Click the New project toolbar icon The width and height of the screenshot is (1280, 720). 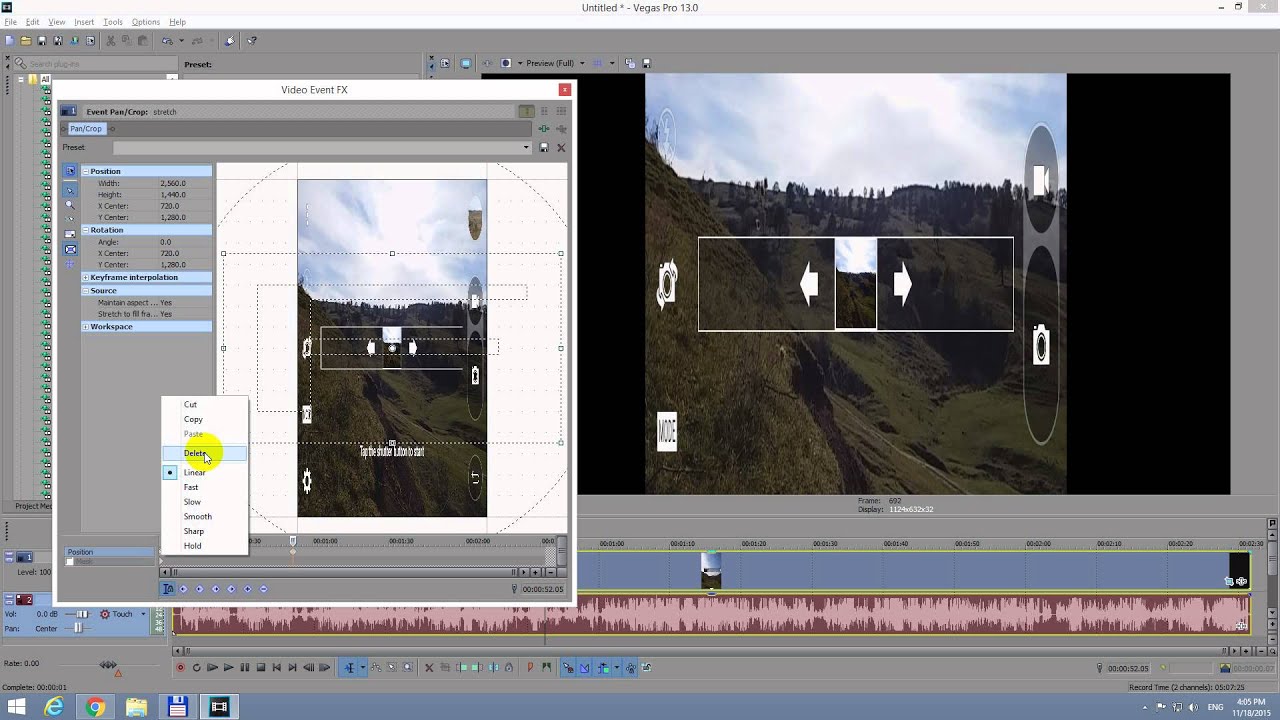9,41
